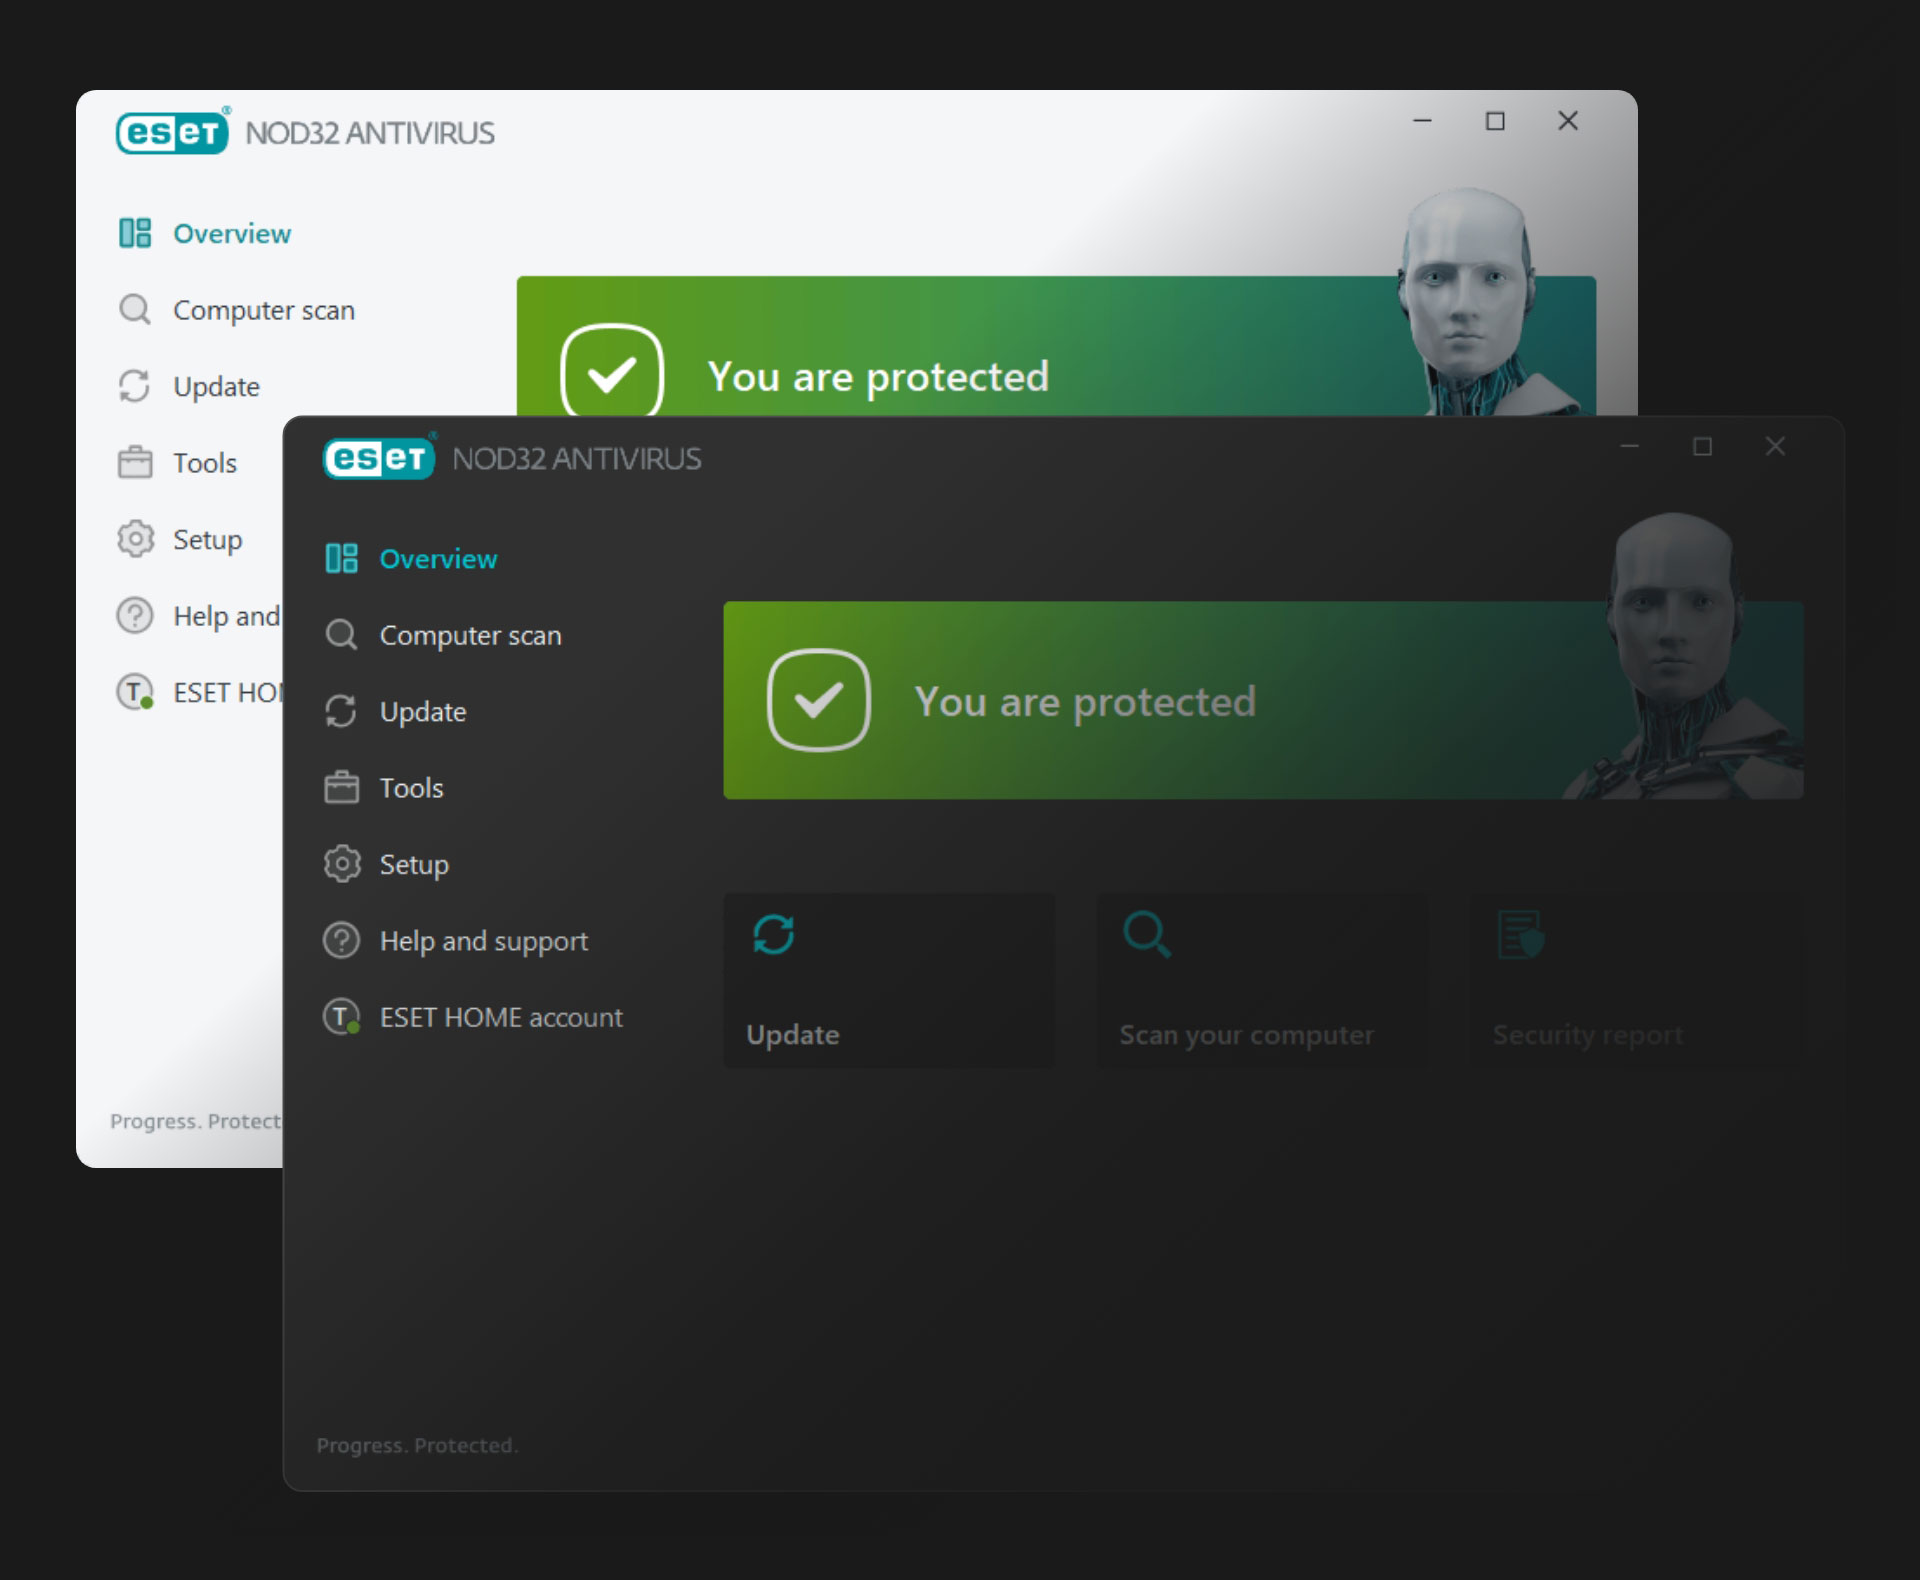
Task: Minimize the dark ESET window
Action: (x=1630, y=447)
